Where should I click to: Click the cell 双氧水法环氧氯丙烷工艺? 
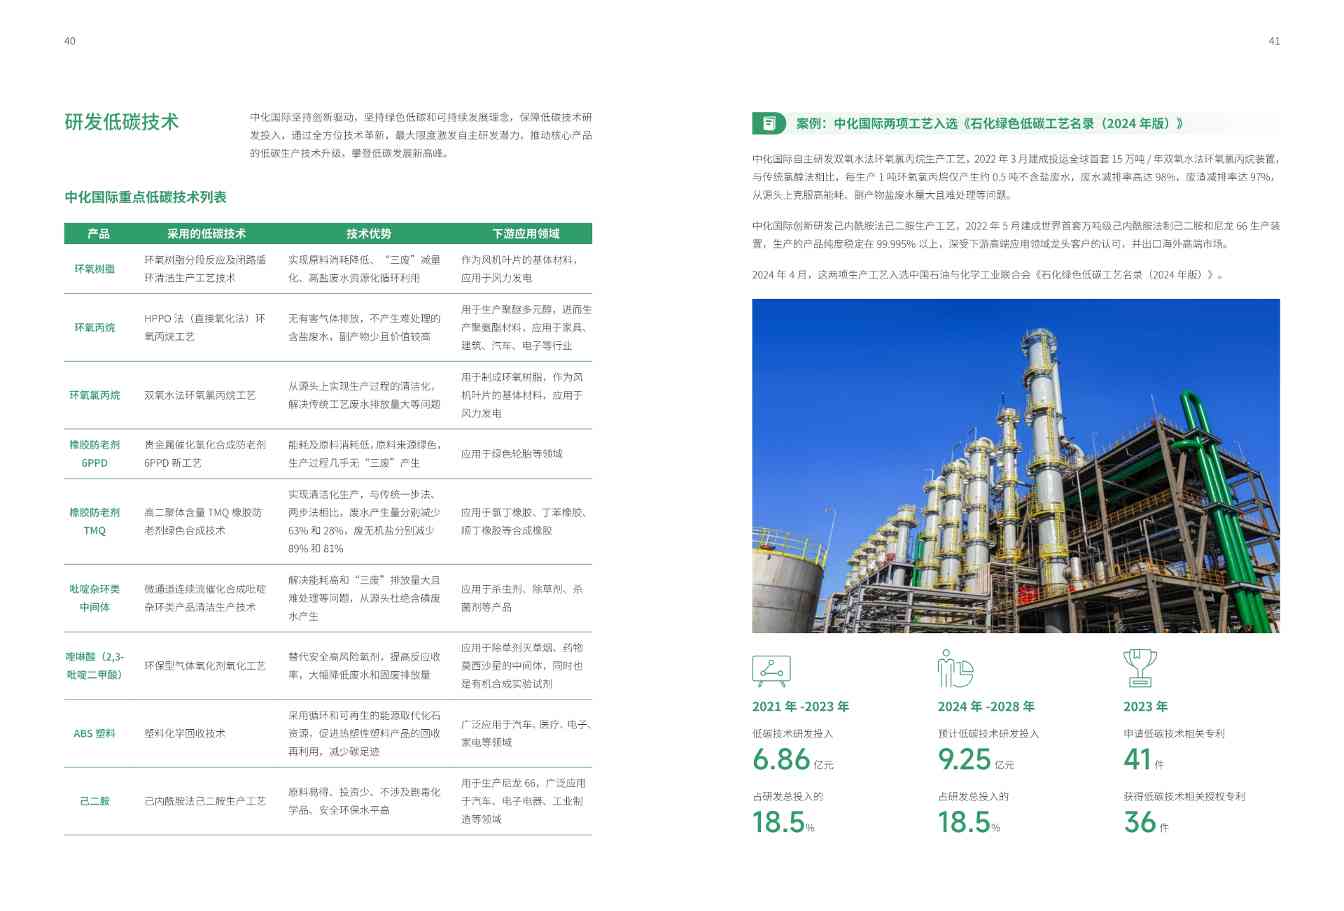pos(201,395)
